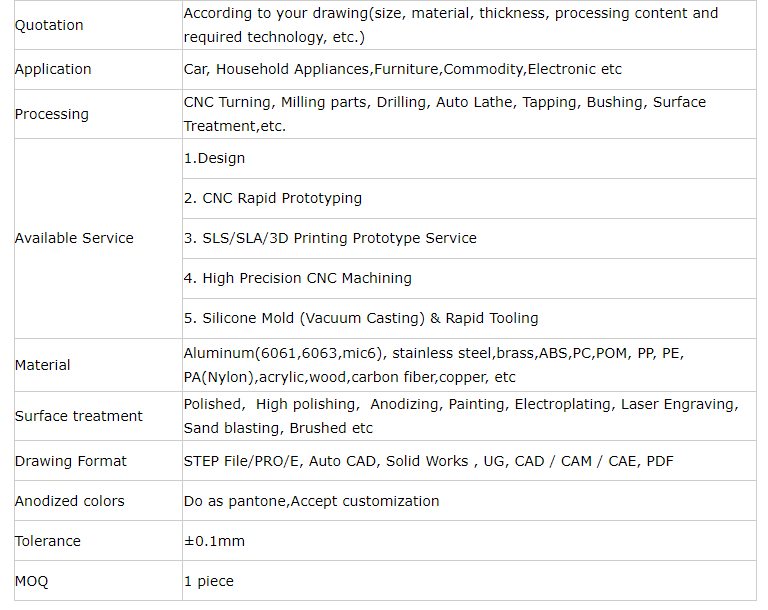Click the Anodized colors label
This screenshot has height=610, width=768.
pos(70,501)
